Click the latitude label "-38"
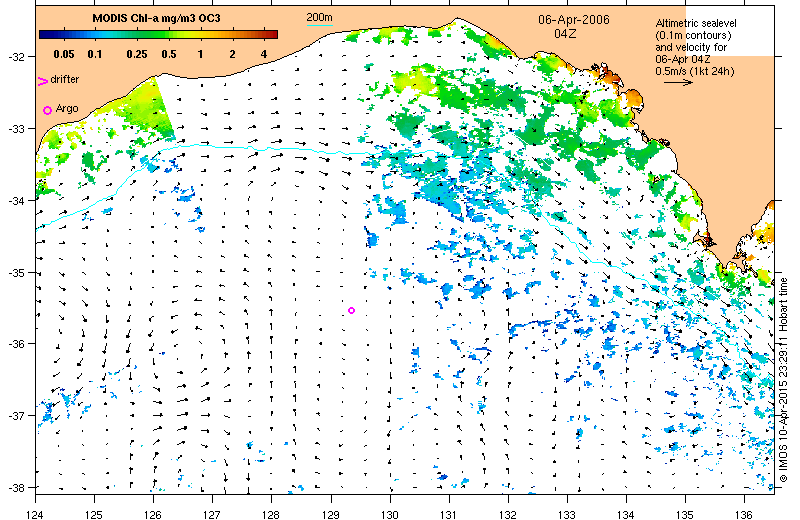 tap(15, 487)
